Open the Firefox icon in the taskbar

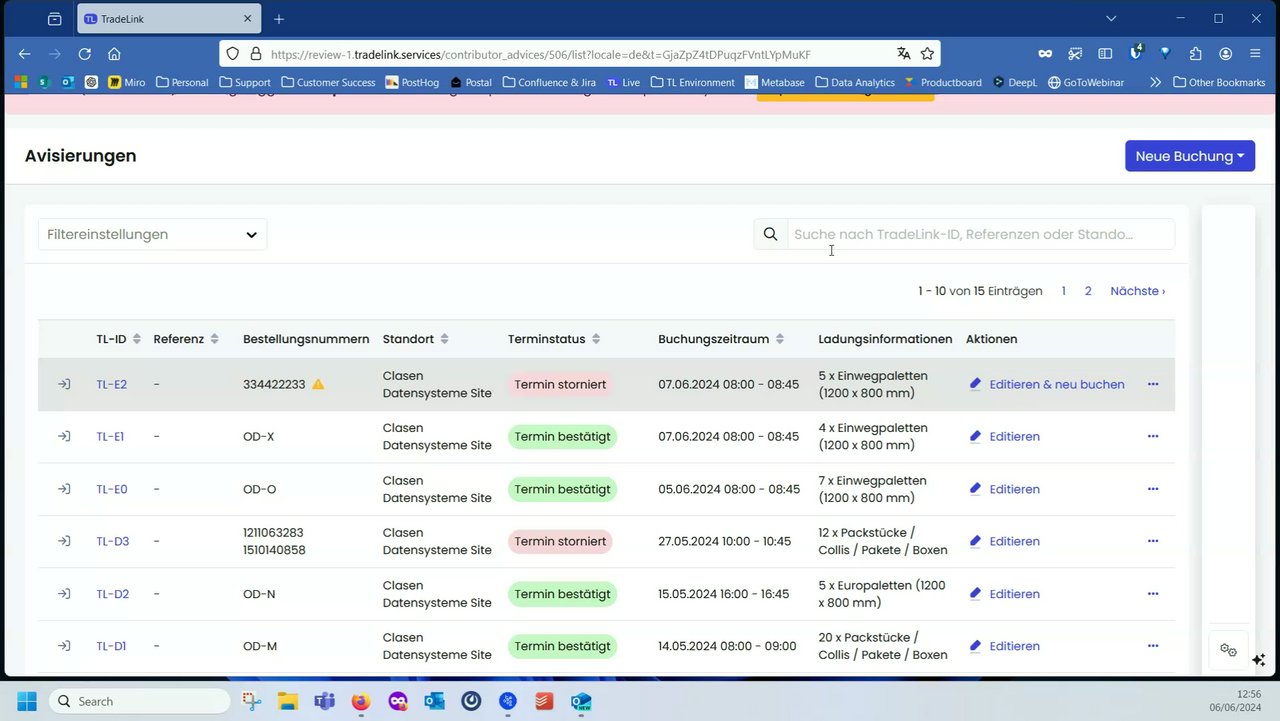[x=361, y=701]
